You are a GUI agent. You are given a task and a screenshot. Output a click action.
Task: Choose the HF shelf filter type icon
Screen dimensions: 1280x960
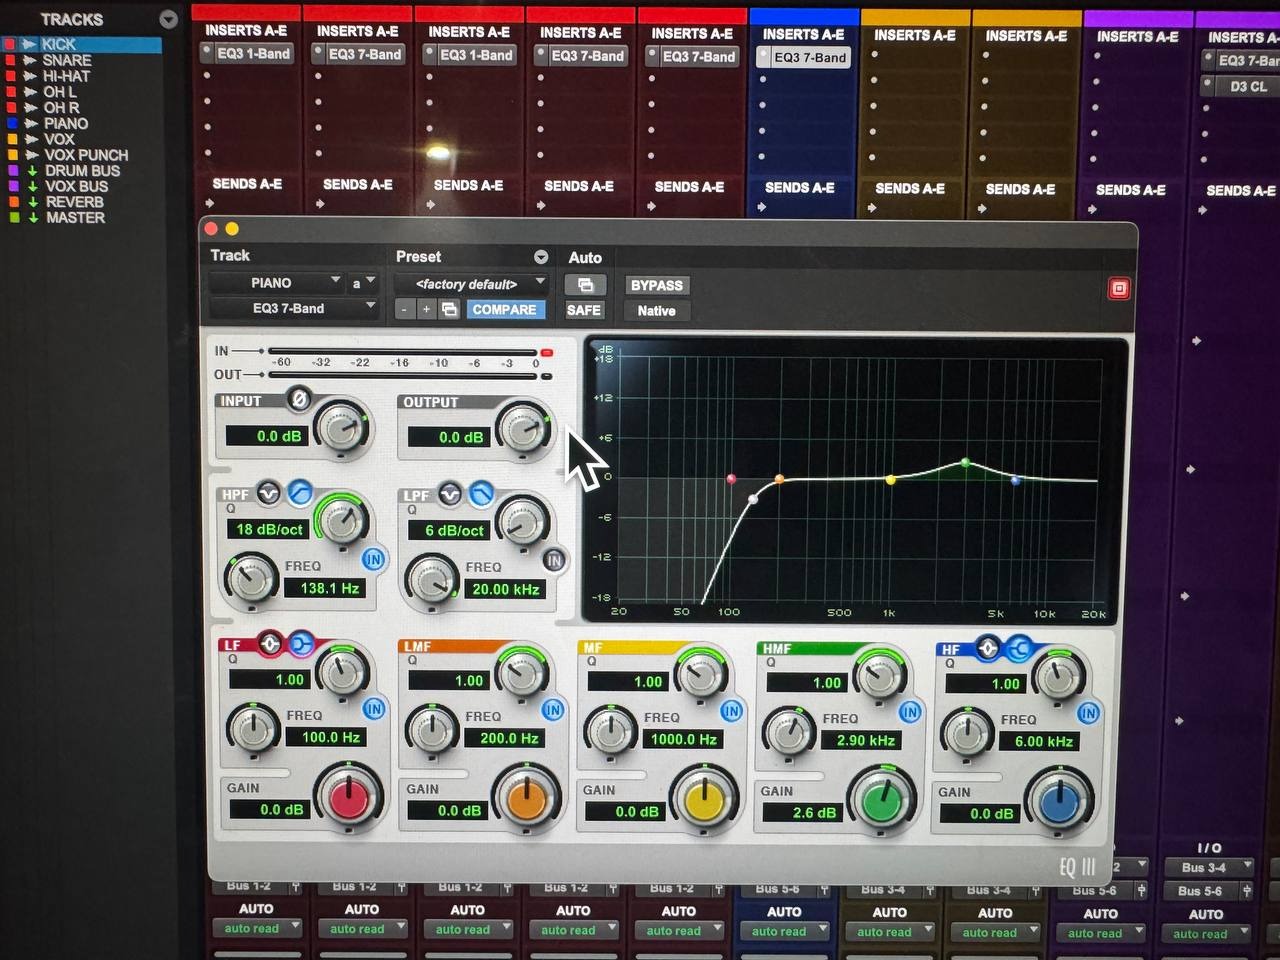[x=1019, y=649]
